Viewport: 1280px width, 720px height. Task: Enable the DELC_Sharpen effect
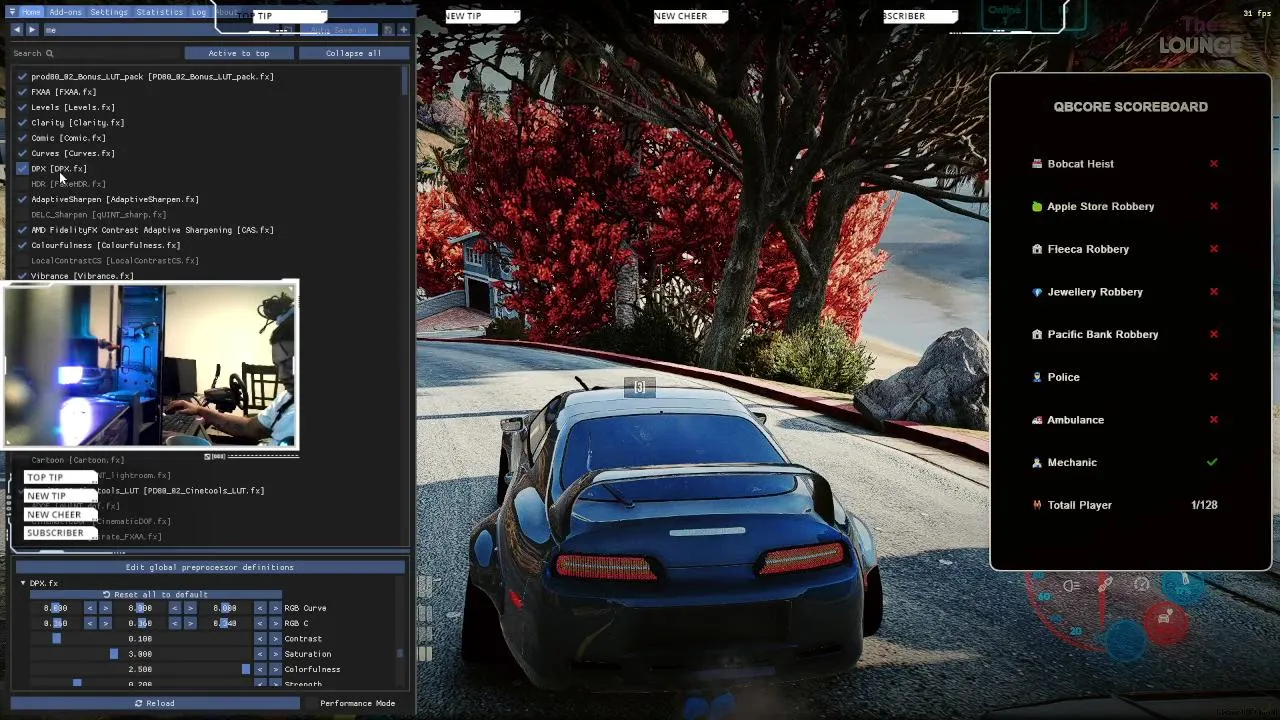[x=22, y=215]
